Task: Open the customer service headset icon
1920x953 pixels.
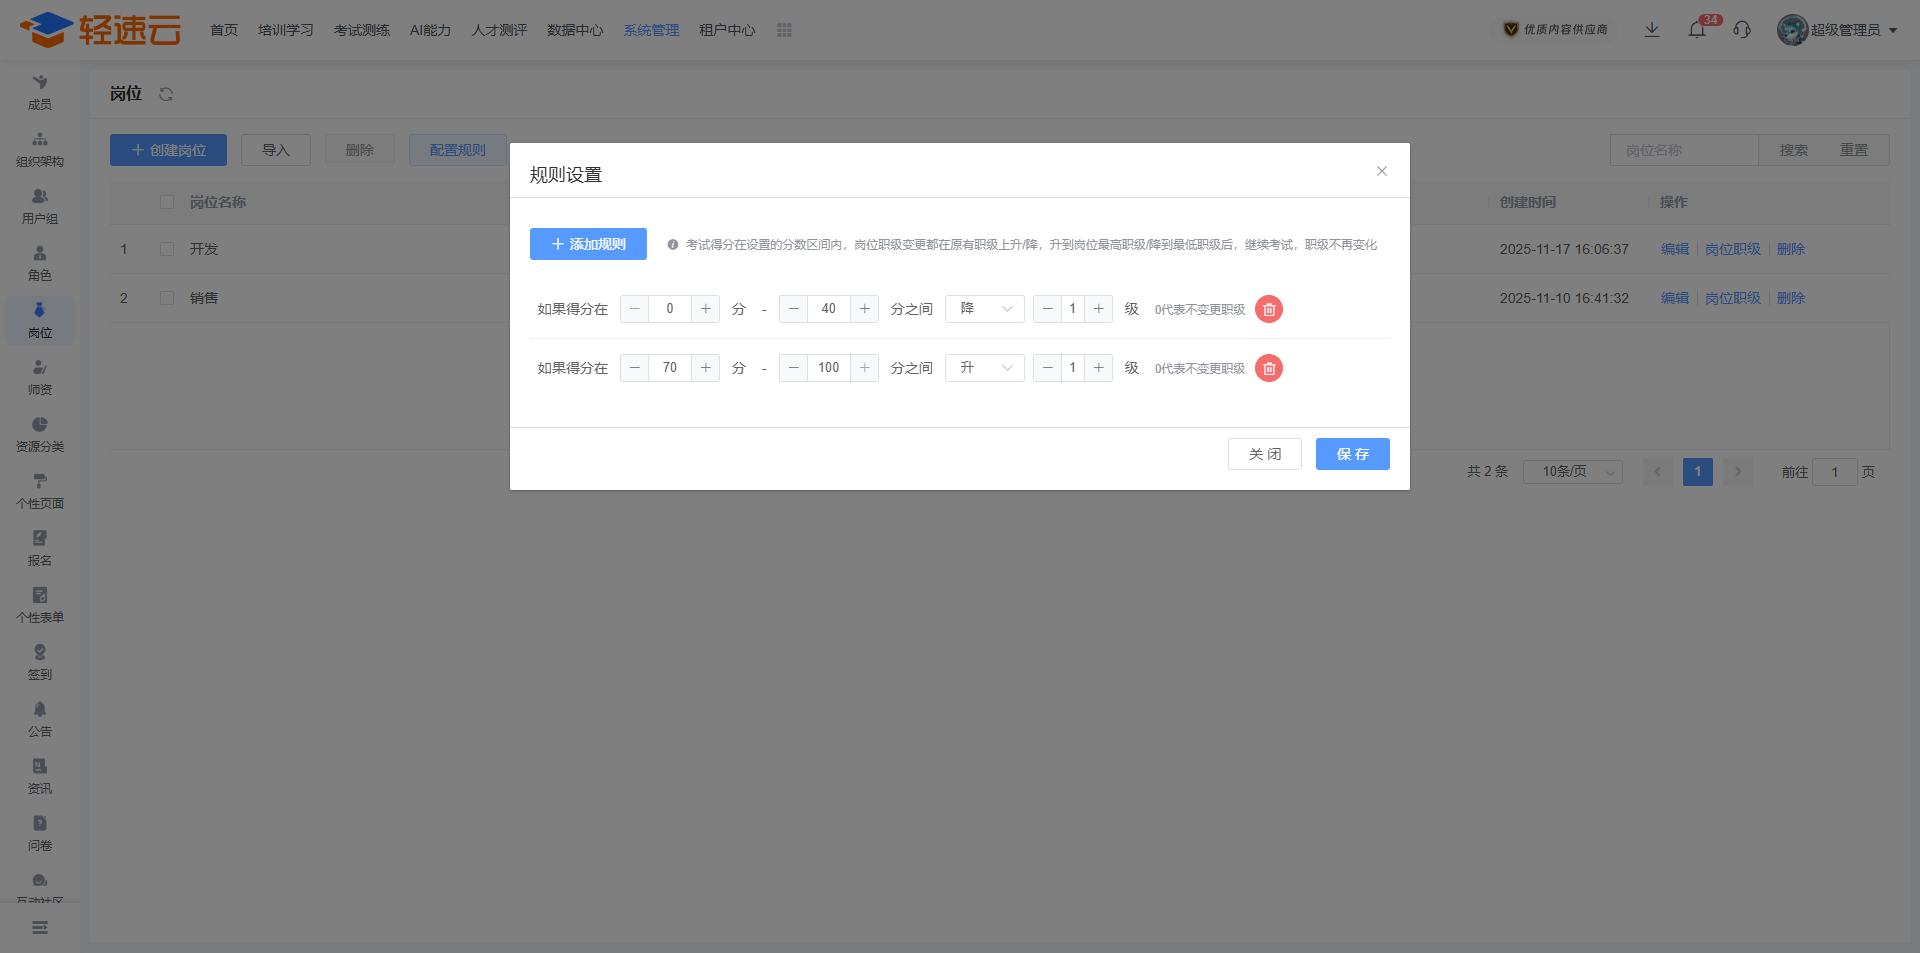Action: point(1742,30)
